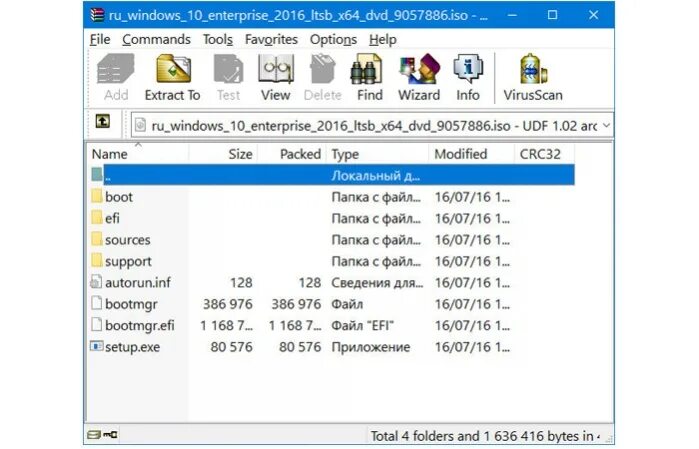Select the 'bootmgr' file name
Image resolution: width=699 pixels, height=449 pixels.
pos(131,304)
